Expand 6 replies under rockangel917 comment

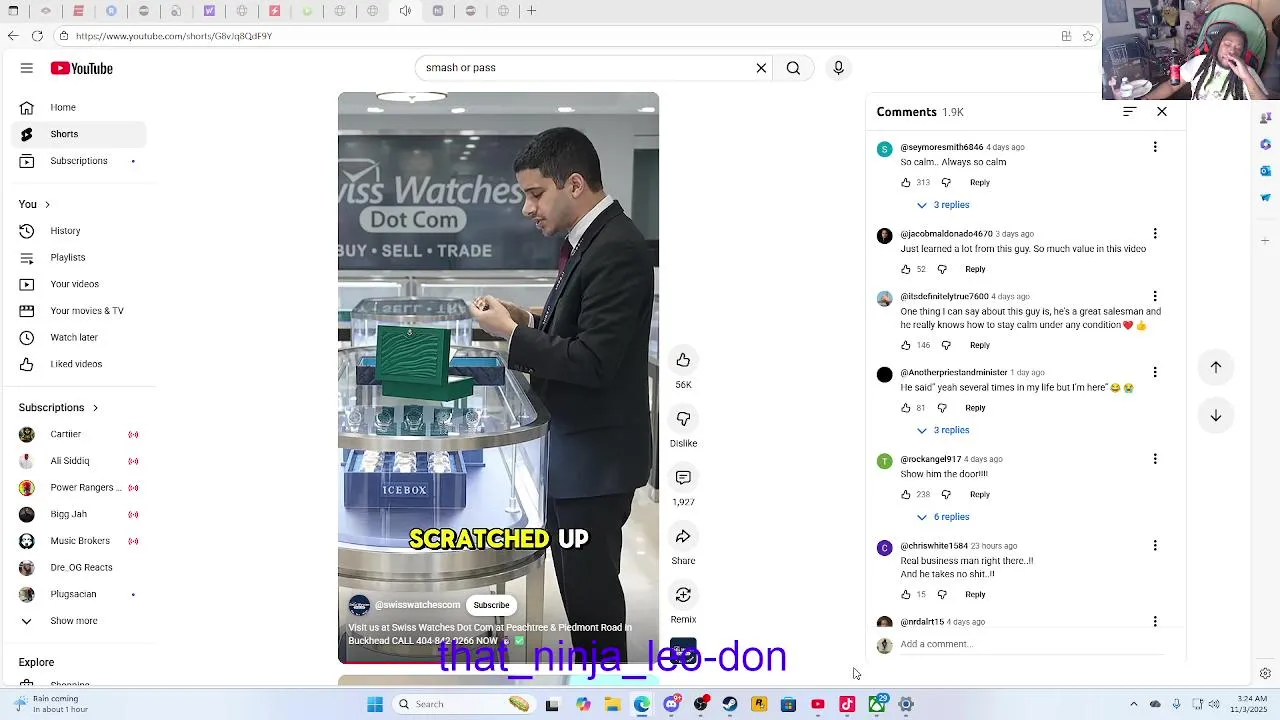[943, 517]
